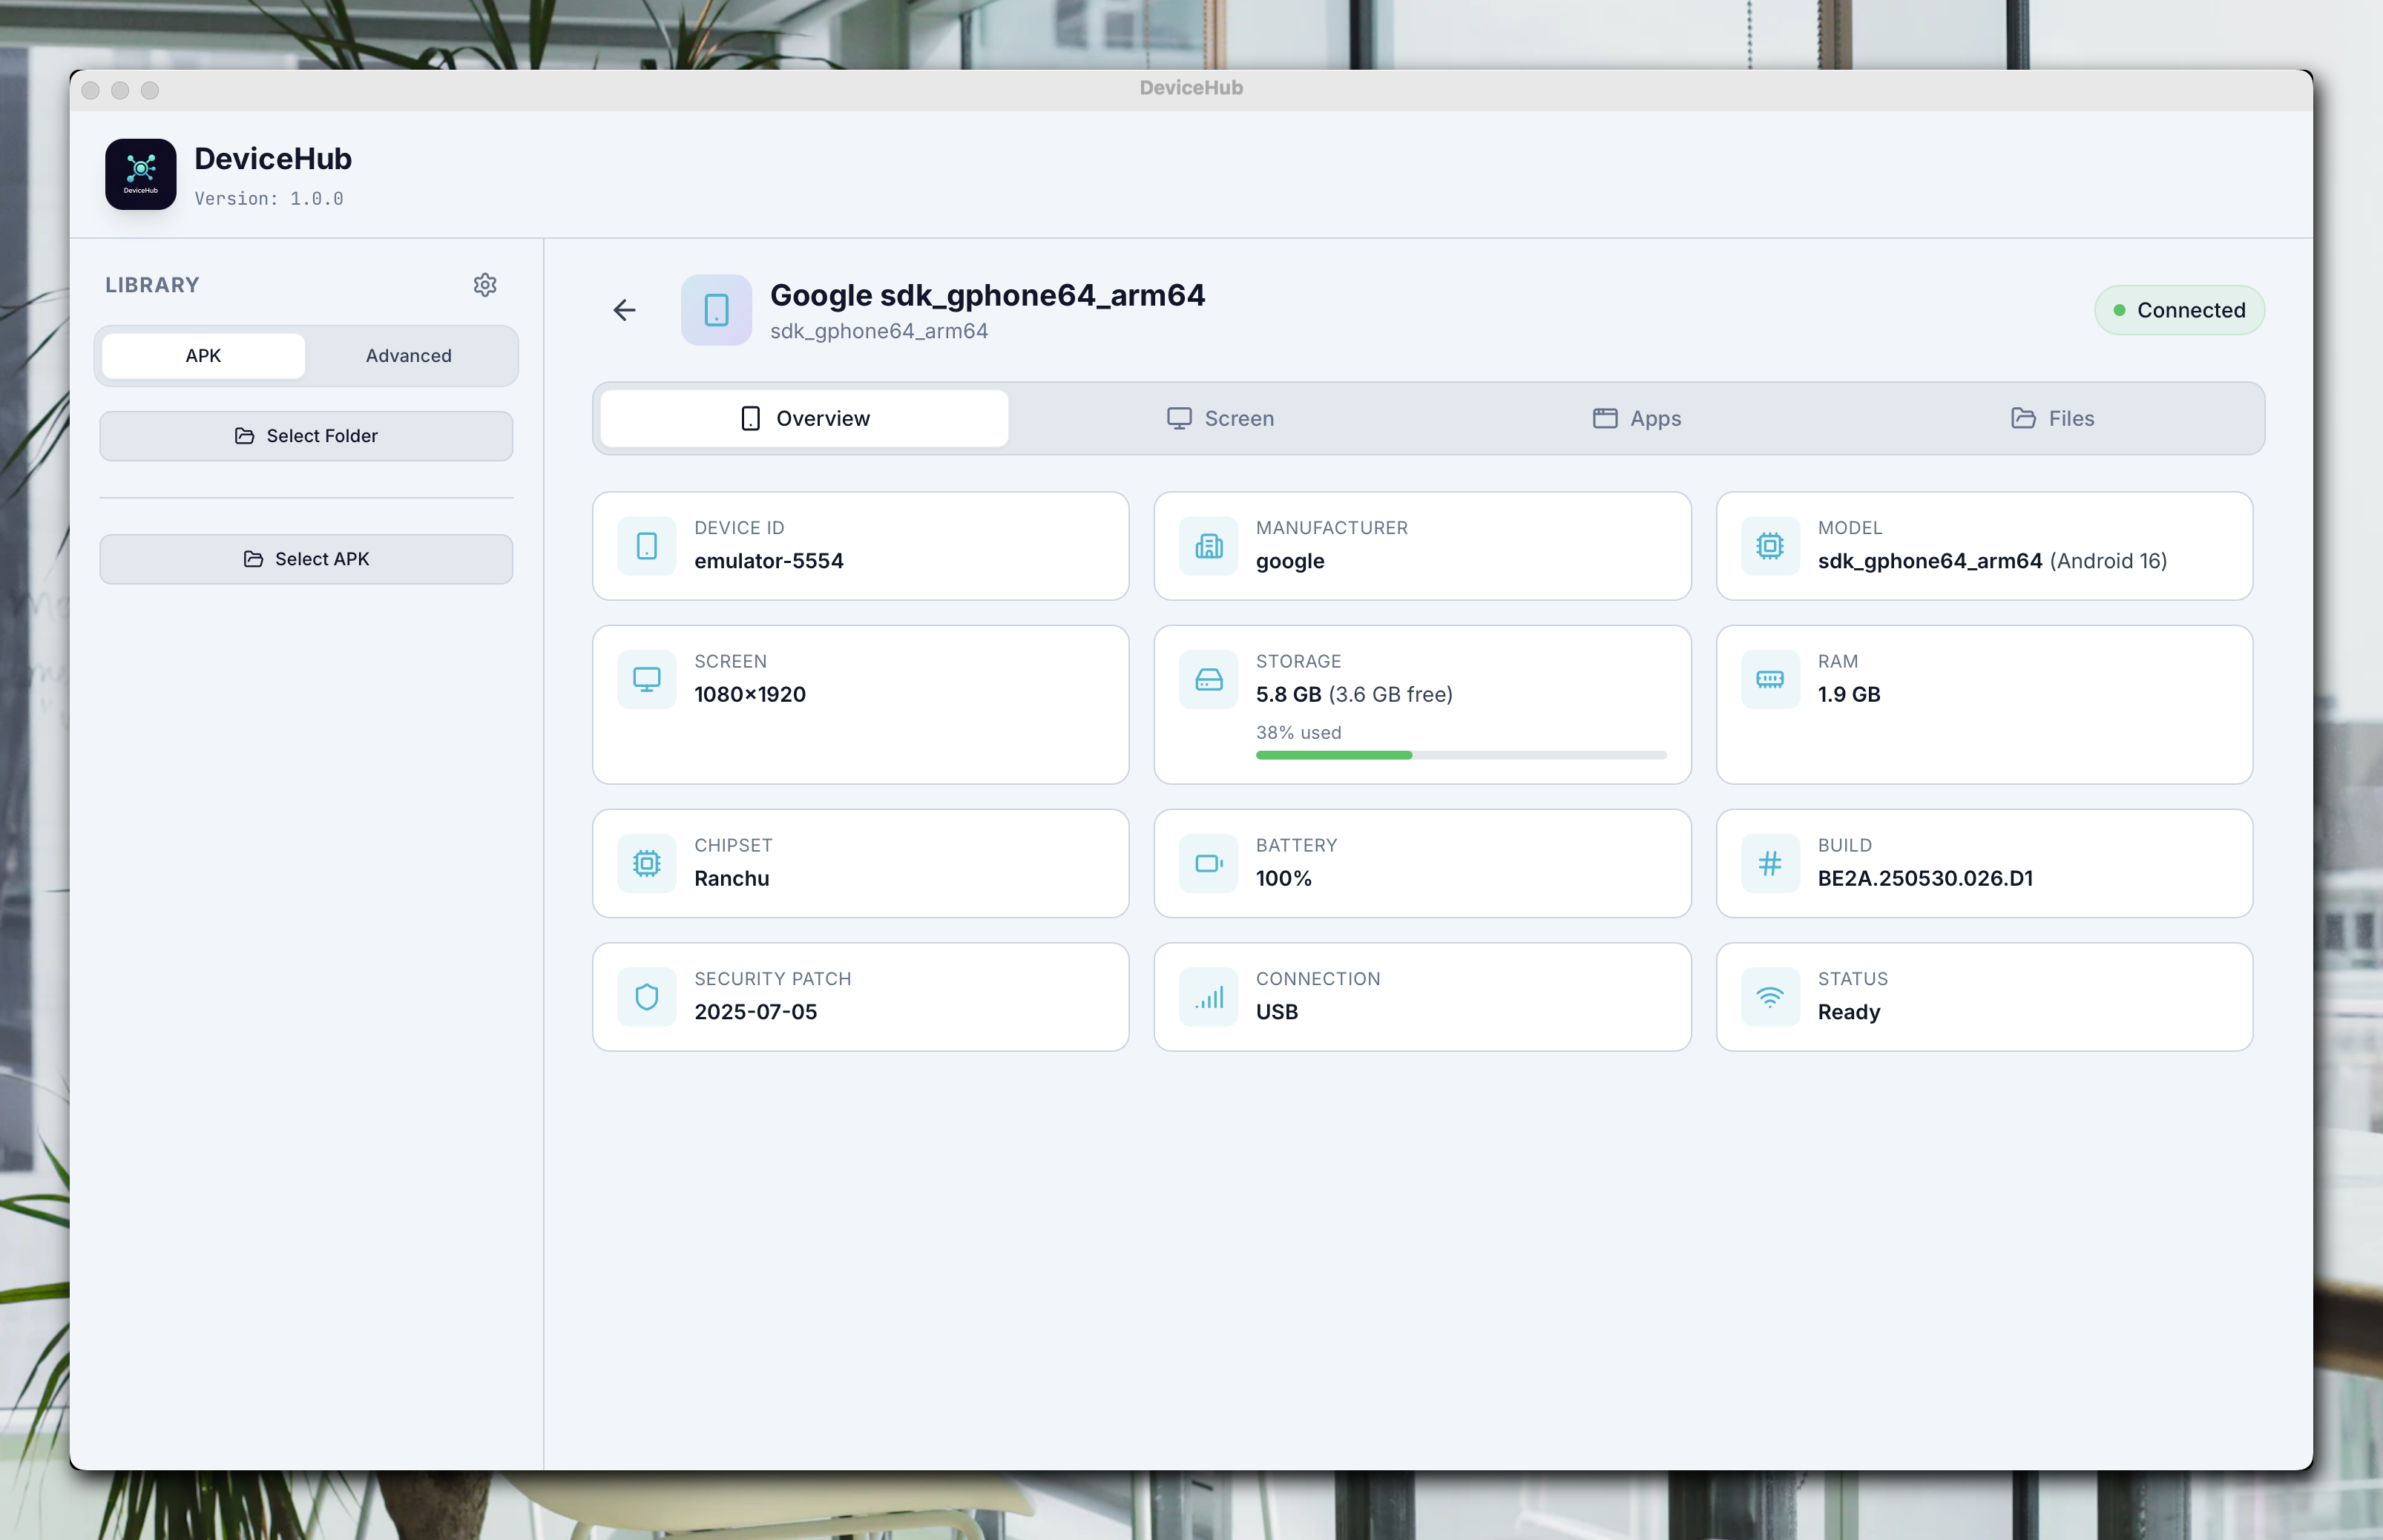
Task: Open the Screen tab
Action: pyautogui.click(x=1220, y=418)
